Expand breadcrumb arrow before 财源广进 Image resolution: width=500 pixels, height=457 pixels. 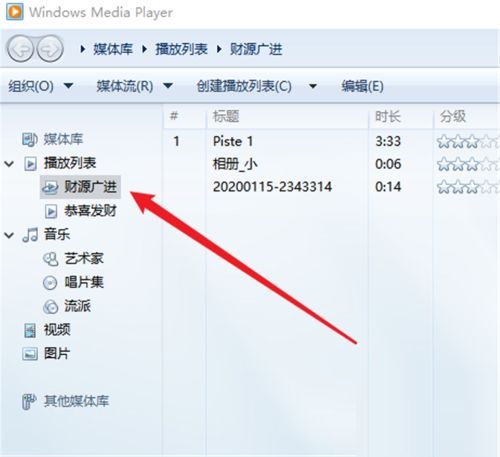click(219, 49)
